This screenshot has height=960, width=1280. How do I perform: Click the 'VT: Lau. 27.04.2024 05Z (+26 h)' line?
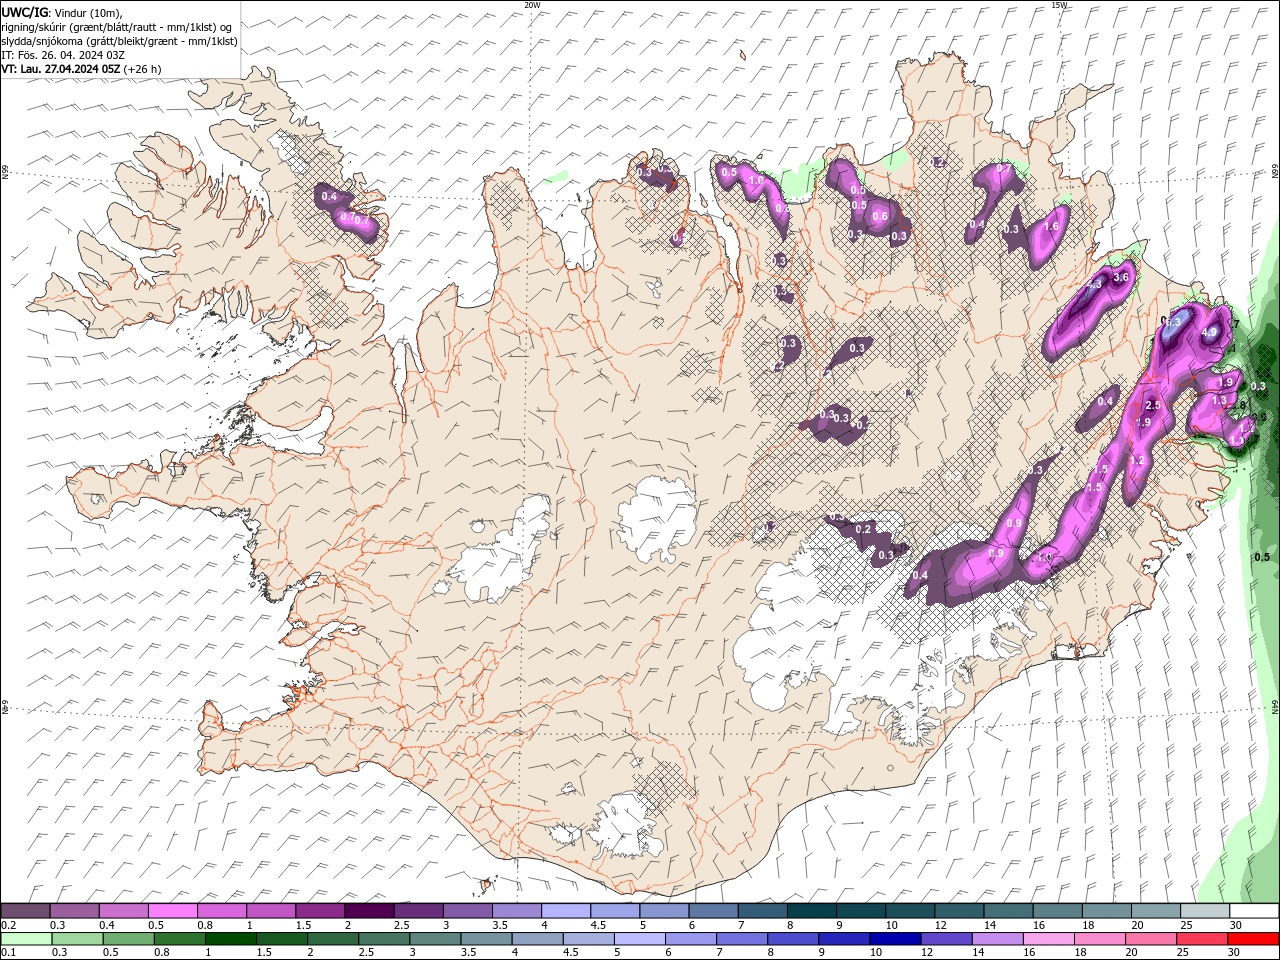(x=82, y=69)
